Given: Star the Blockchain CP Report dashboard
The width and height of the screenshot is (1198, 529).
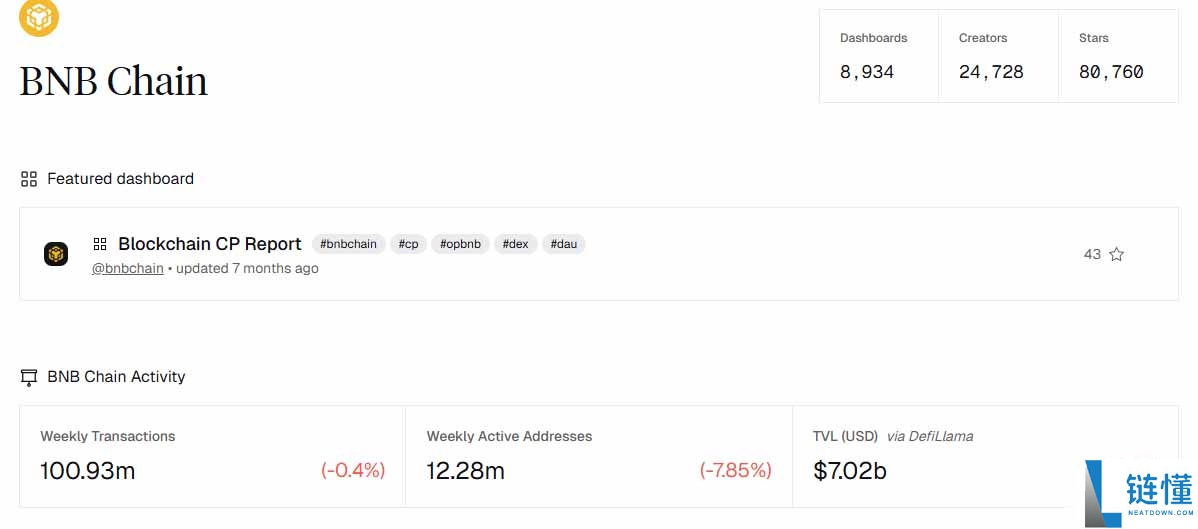Looking at the screenshot, I should 1116,254.
